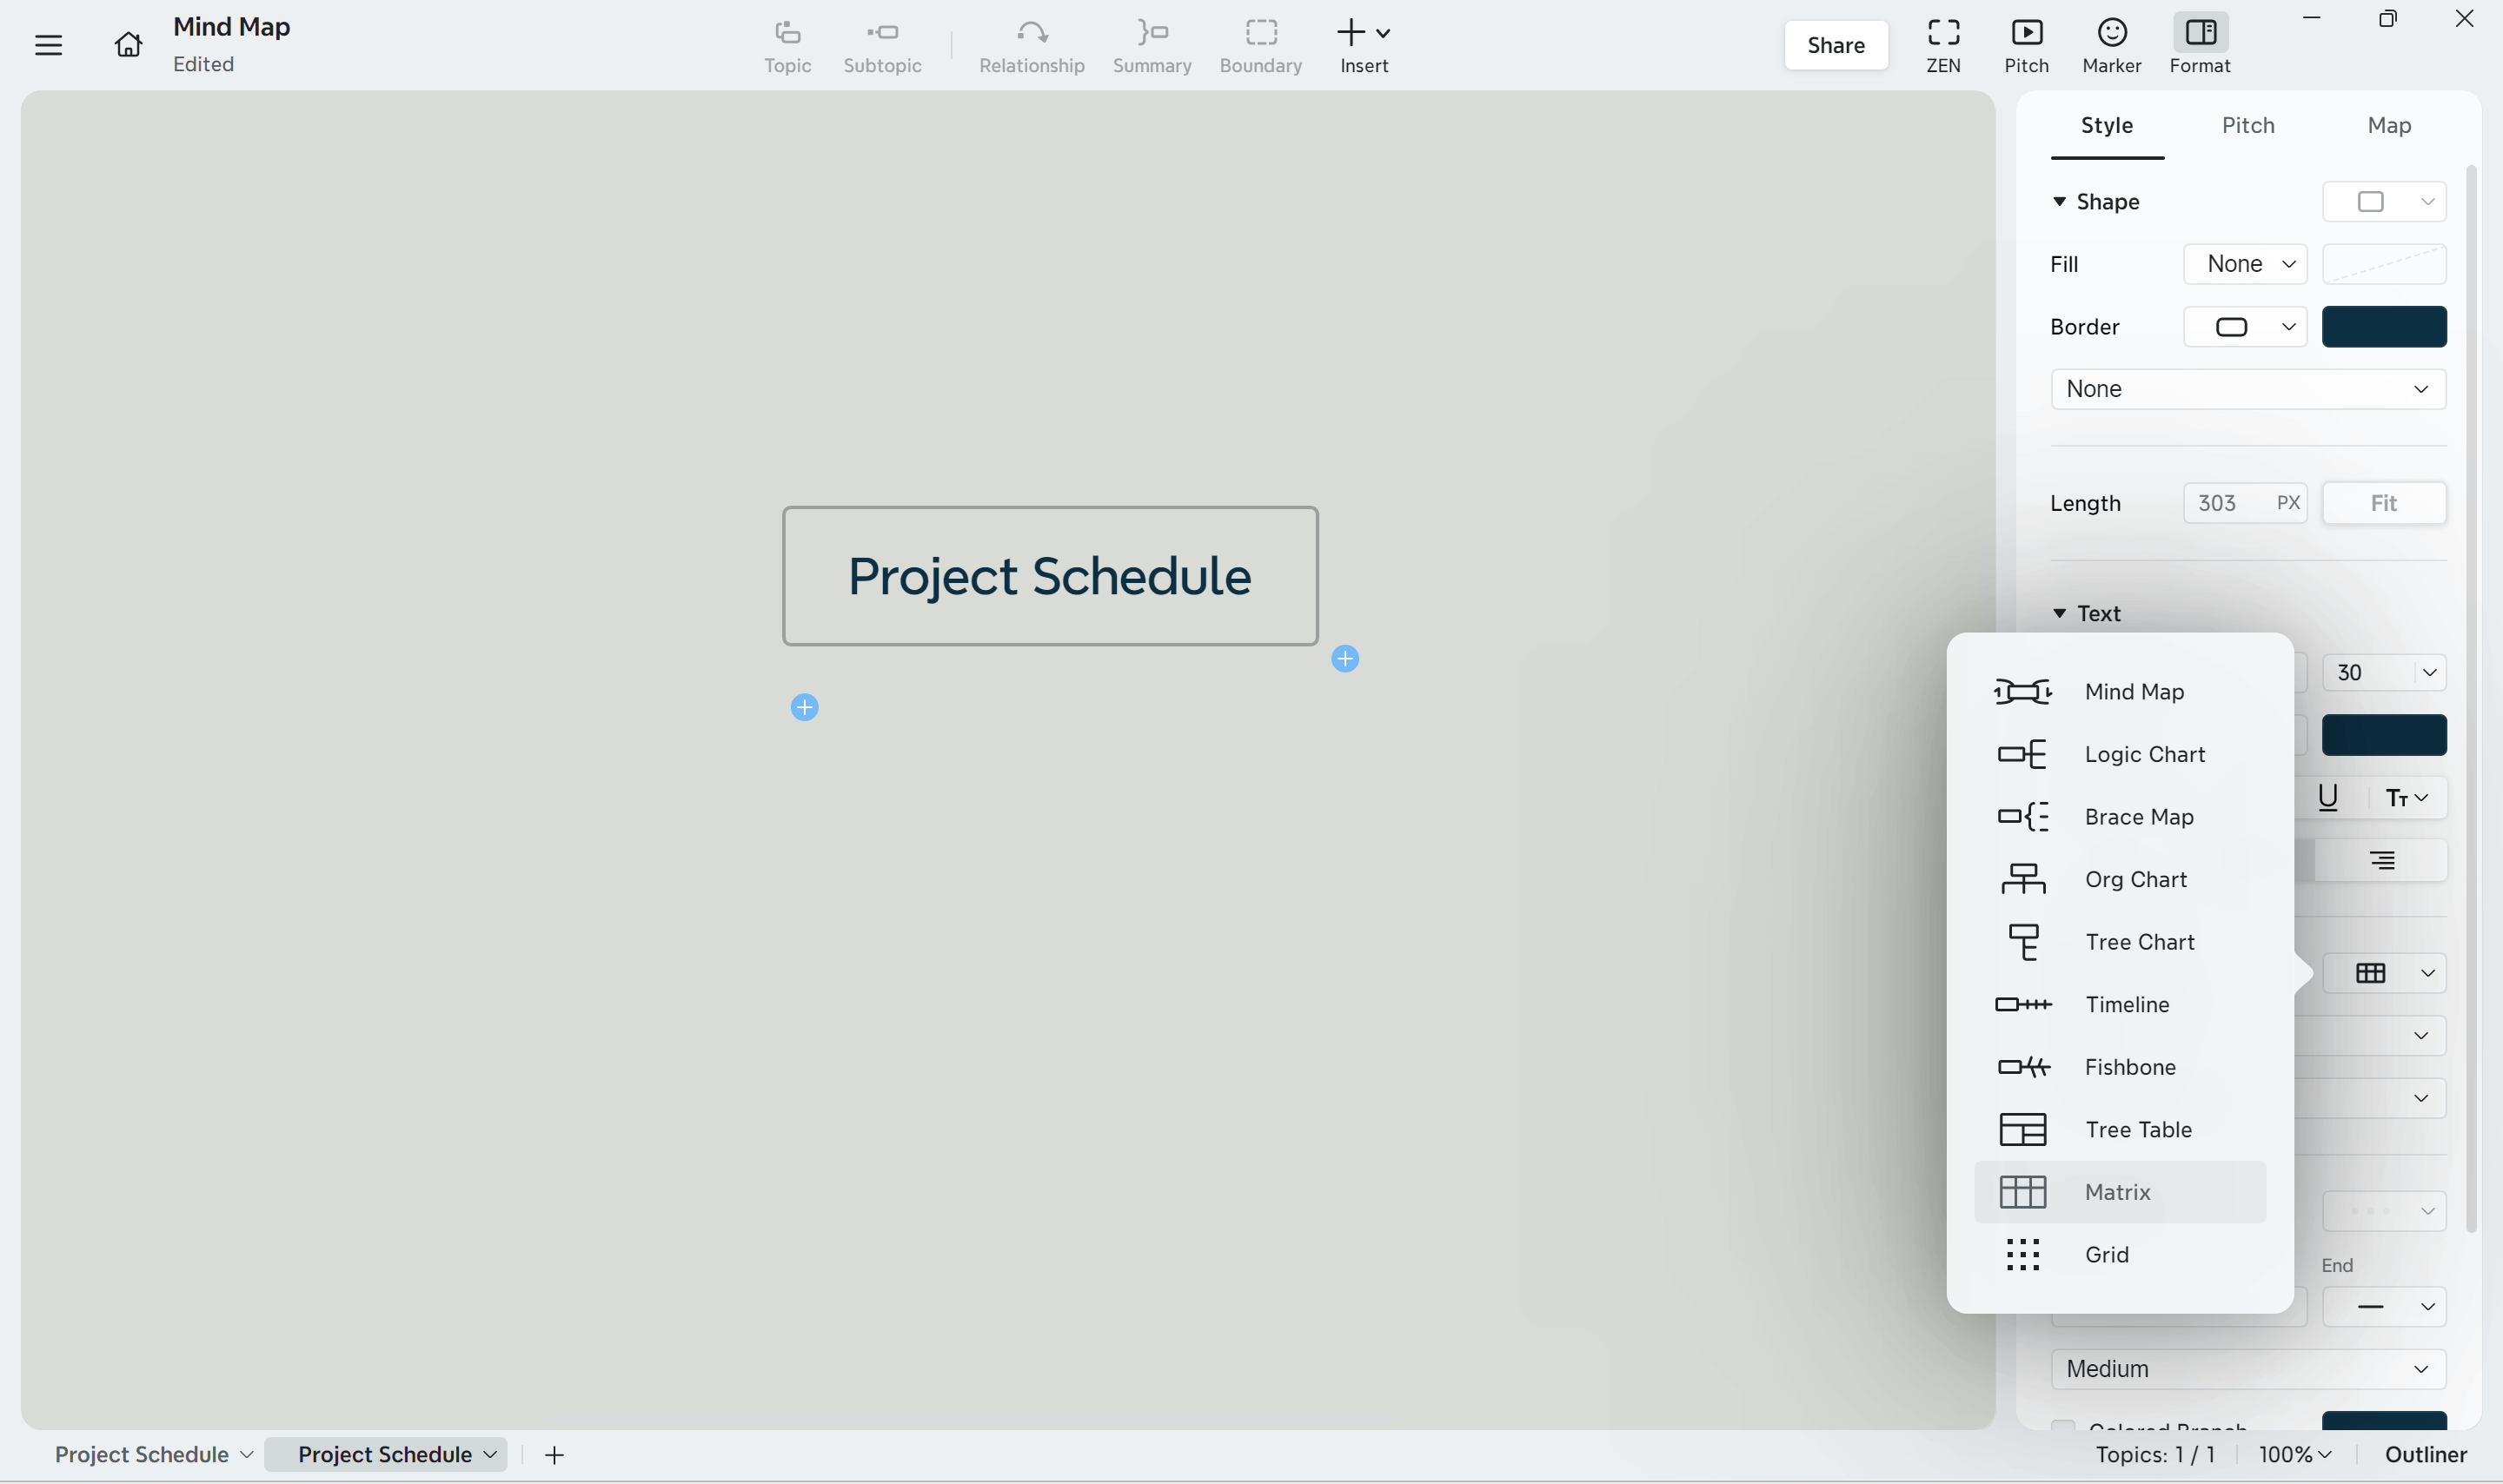
Task: Select the Timeline structure
Action: [x=2126, y=1004]
